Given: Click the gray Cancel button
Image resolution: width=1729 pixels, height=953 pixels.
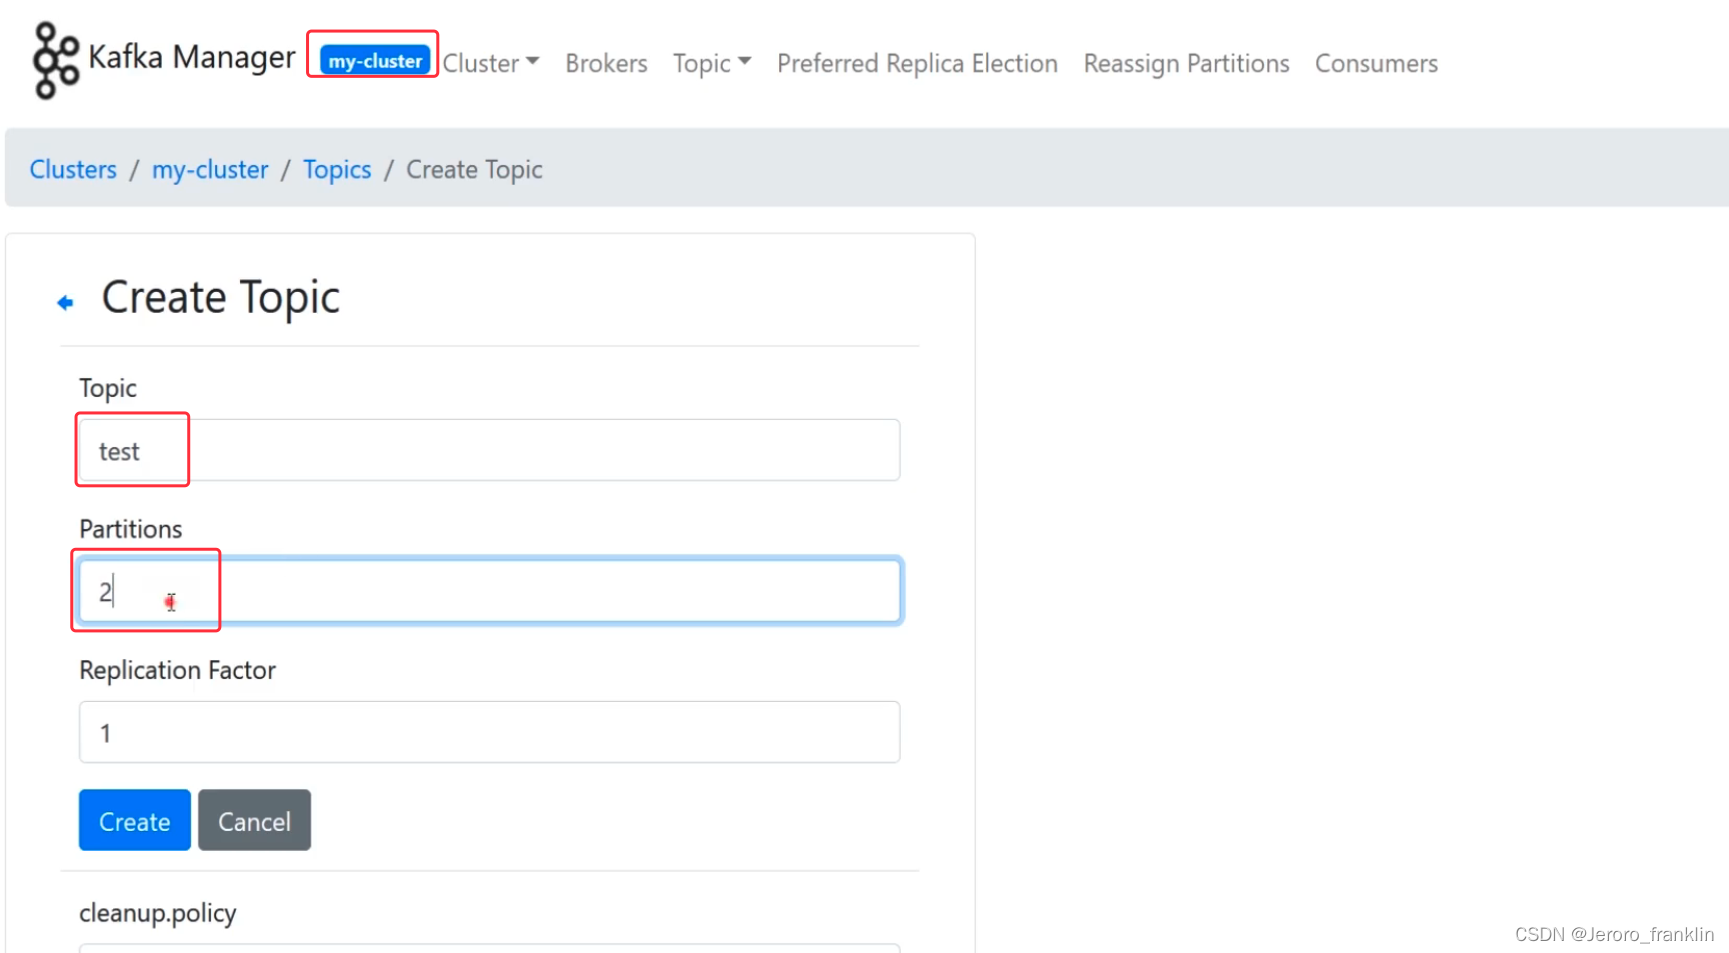Looking at the screenshot, I should pos(254,820).
